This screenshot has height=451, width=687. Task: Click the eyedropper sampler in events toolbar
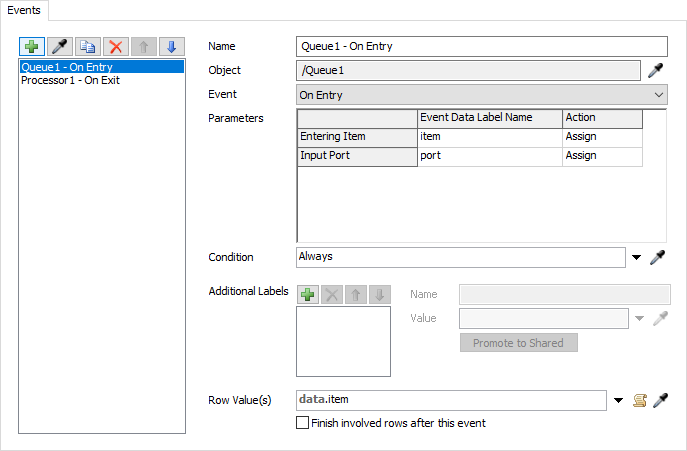(59, 47)
